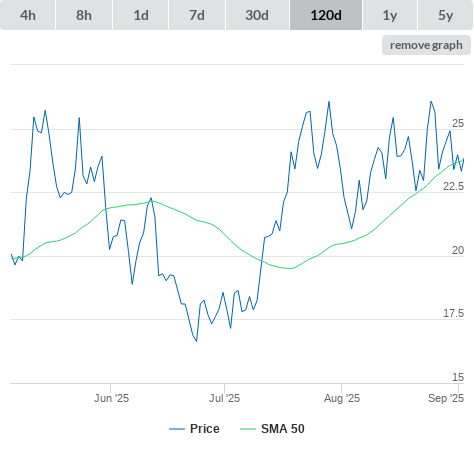The height and width of the screenshot is (455, 474).
Task: Click the 25 y-axis value
Action: point(458,123)
